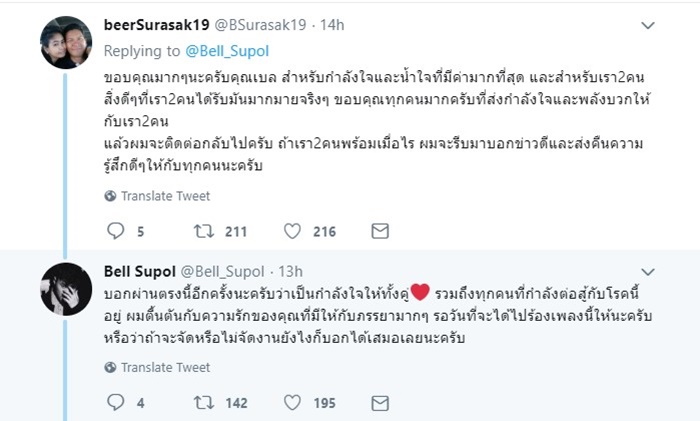The width and height of the screenshot is (700, 421).
Task: Like Bell Supol's tweet with heart icon
Action: point(293,403)
